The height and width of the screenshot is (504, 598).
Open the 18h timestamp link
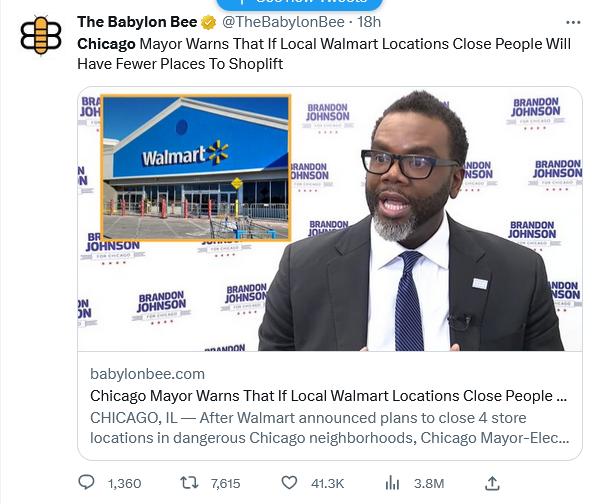point(369,22)
